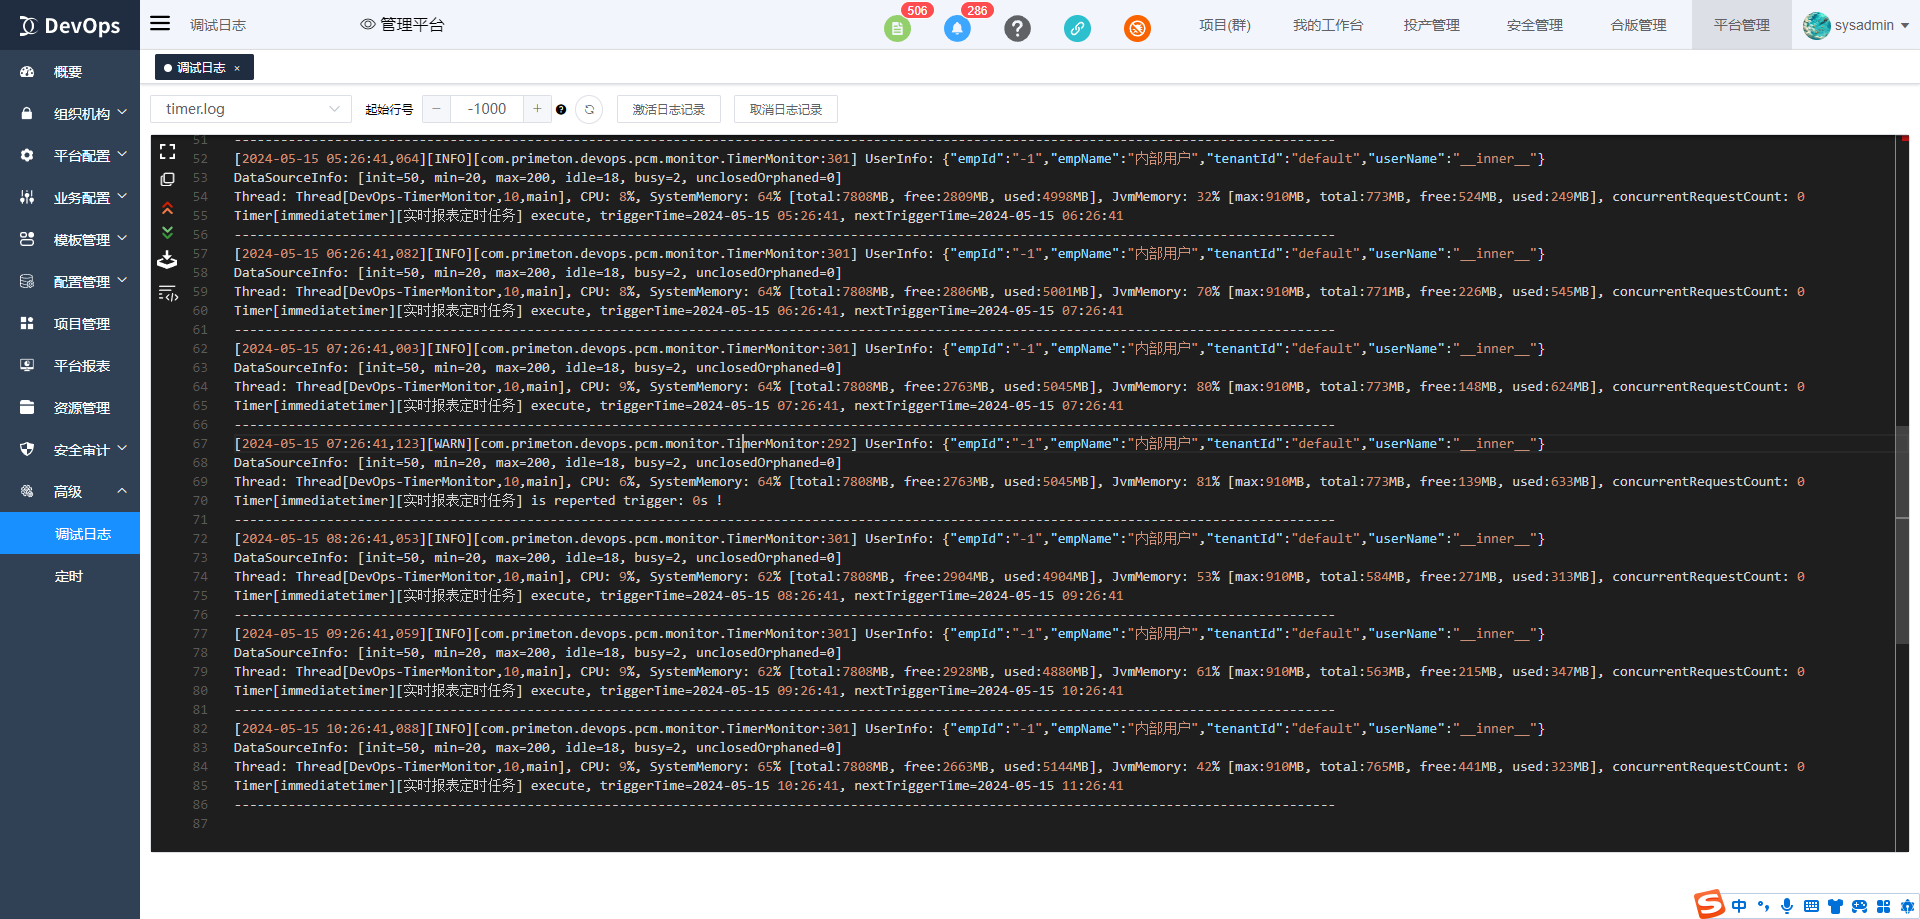This screenshot has width=1920, height=919.
Task: Click the refresh log icon
Action: tap(590, 110)
